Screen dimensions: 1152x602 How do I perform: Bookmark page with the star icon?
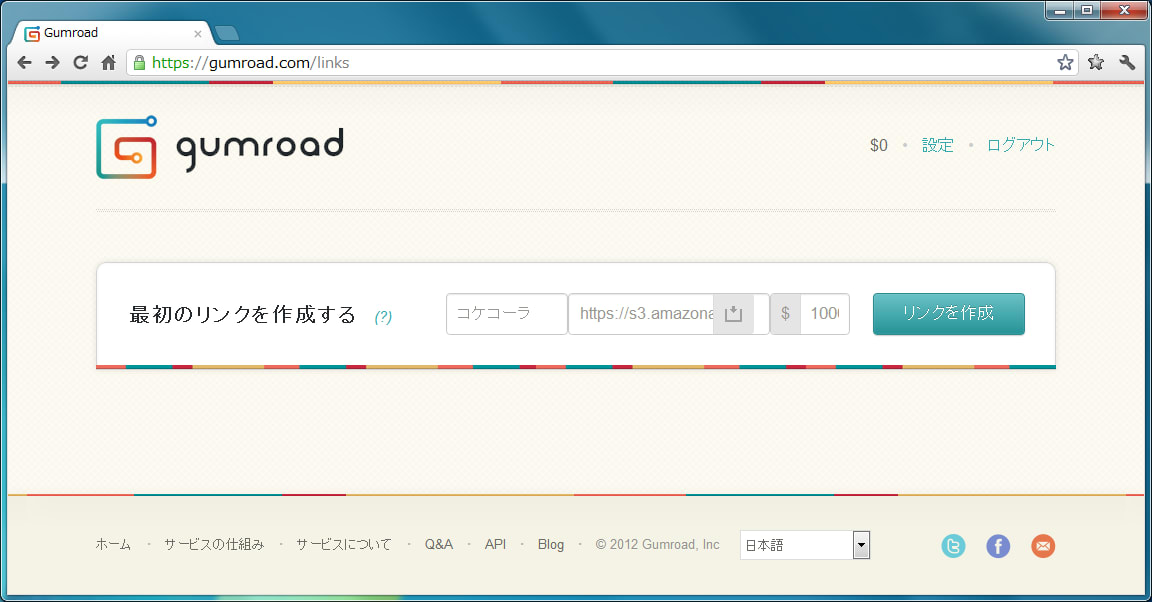(1065, 63)
